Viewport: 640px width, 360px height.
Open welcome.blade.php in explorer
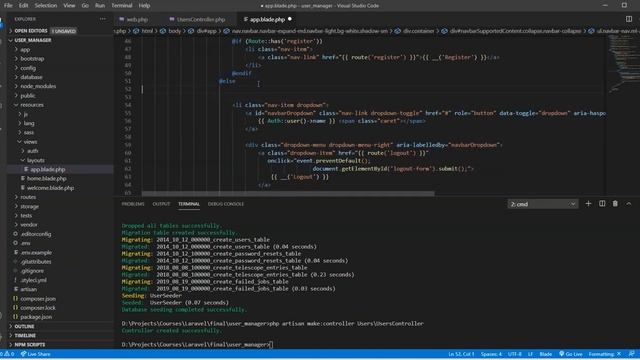click(x=50, y=188)
